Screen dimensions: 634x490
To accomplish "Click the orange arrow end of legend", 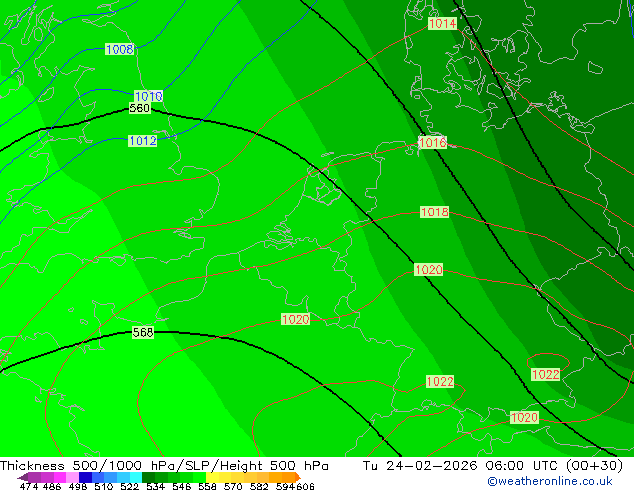I will [x=298, y=477].
